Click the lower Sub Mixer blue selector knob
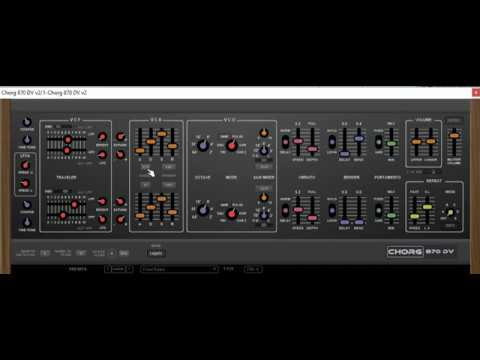This screenshot has height=360, width=480. coord(264,215)
